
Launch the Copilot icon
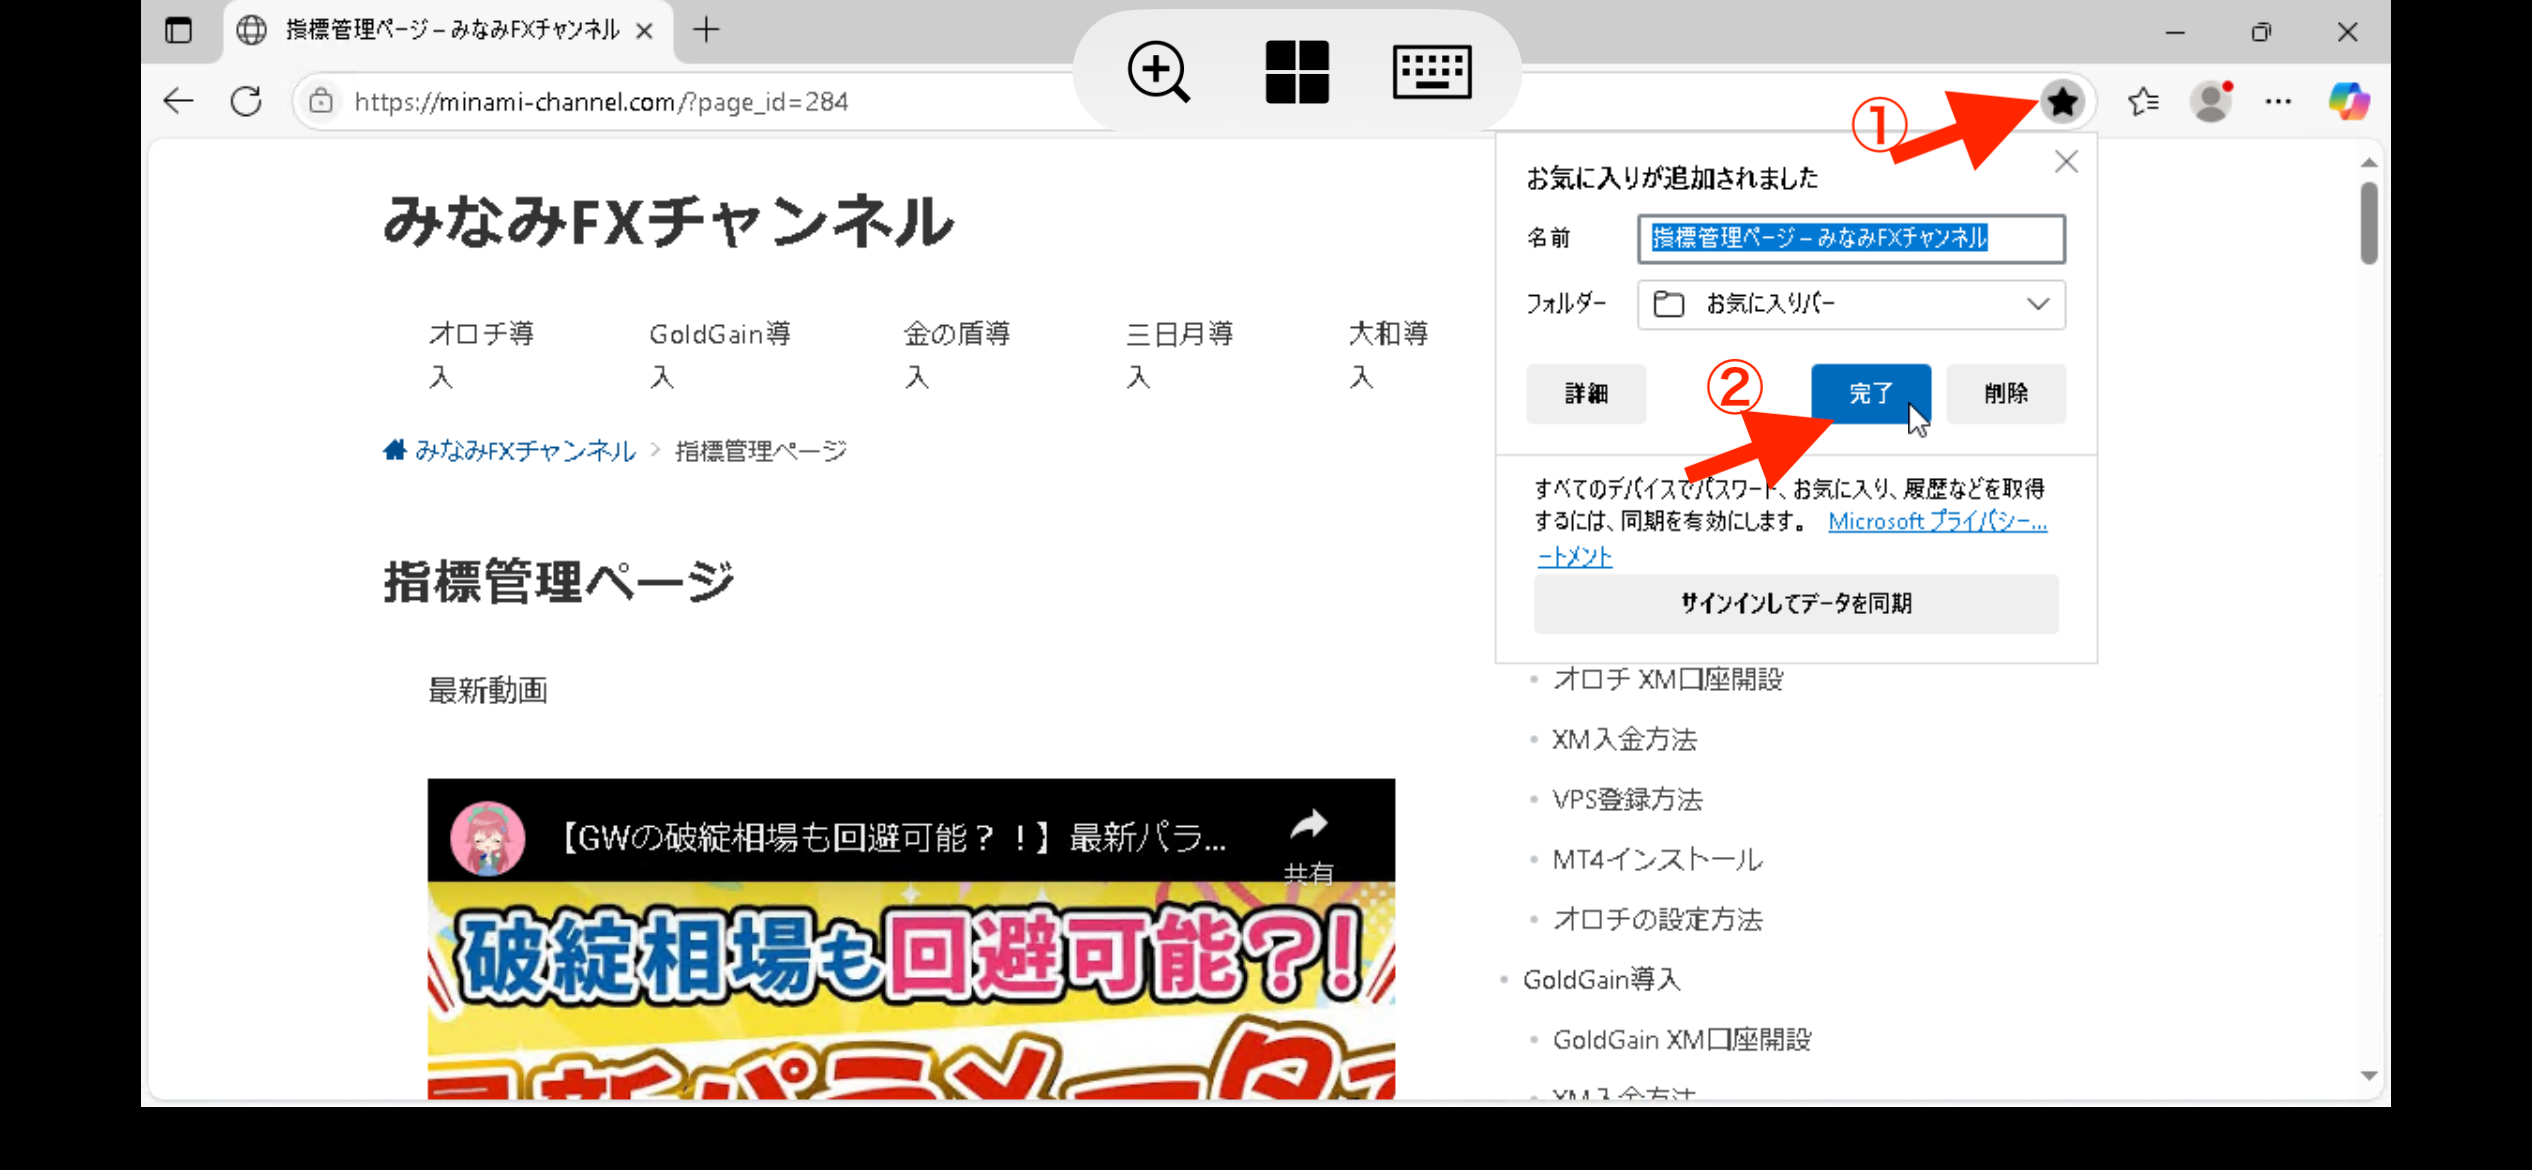[x=2348, y=101]
